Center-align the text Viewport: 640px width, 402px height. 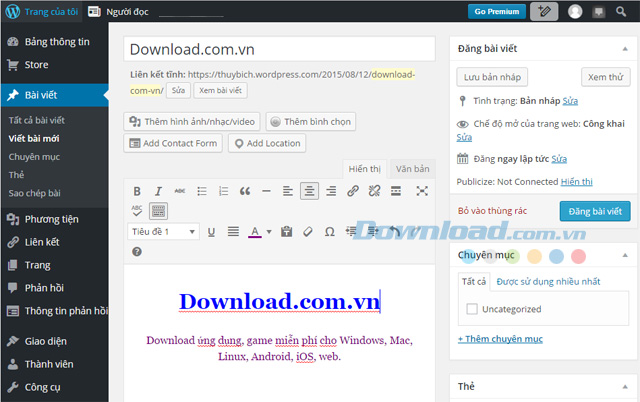[x=309, y=191]
